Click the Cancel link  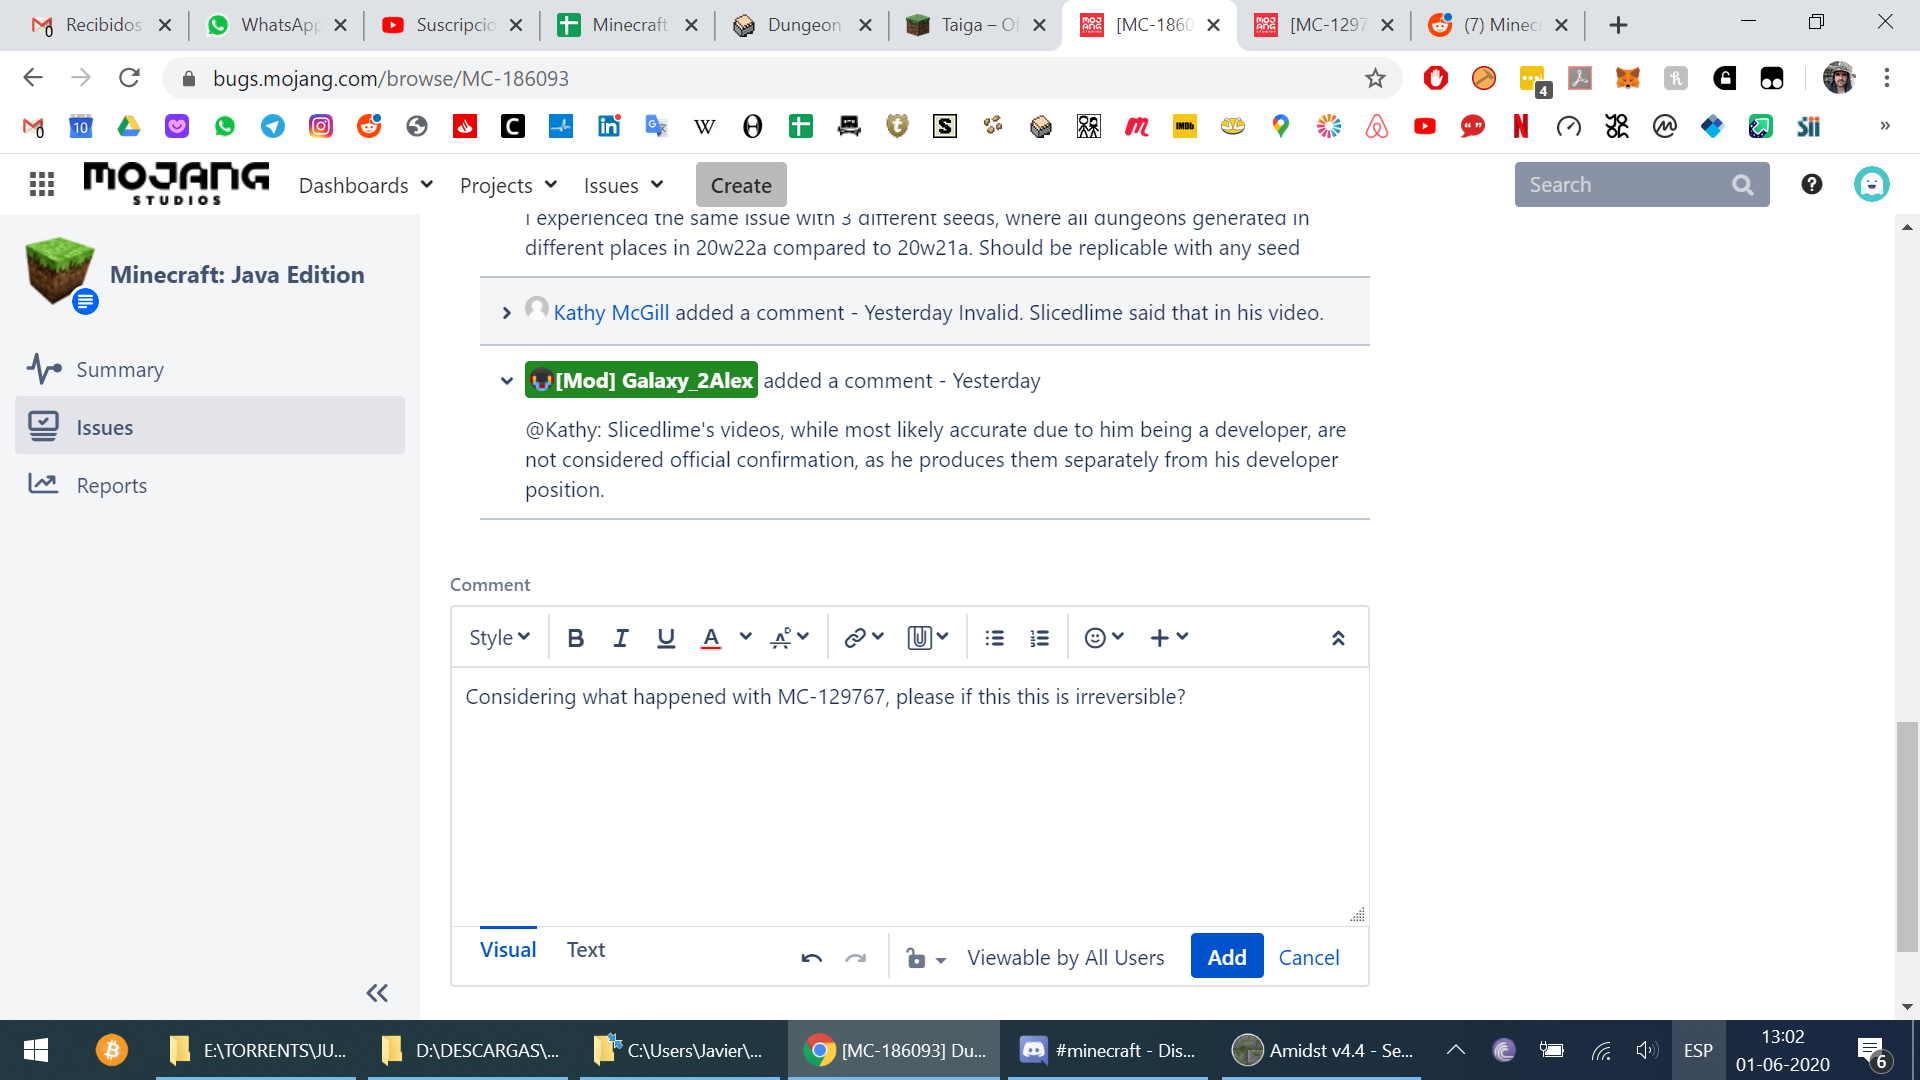[1308, 957]
